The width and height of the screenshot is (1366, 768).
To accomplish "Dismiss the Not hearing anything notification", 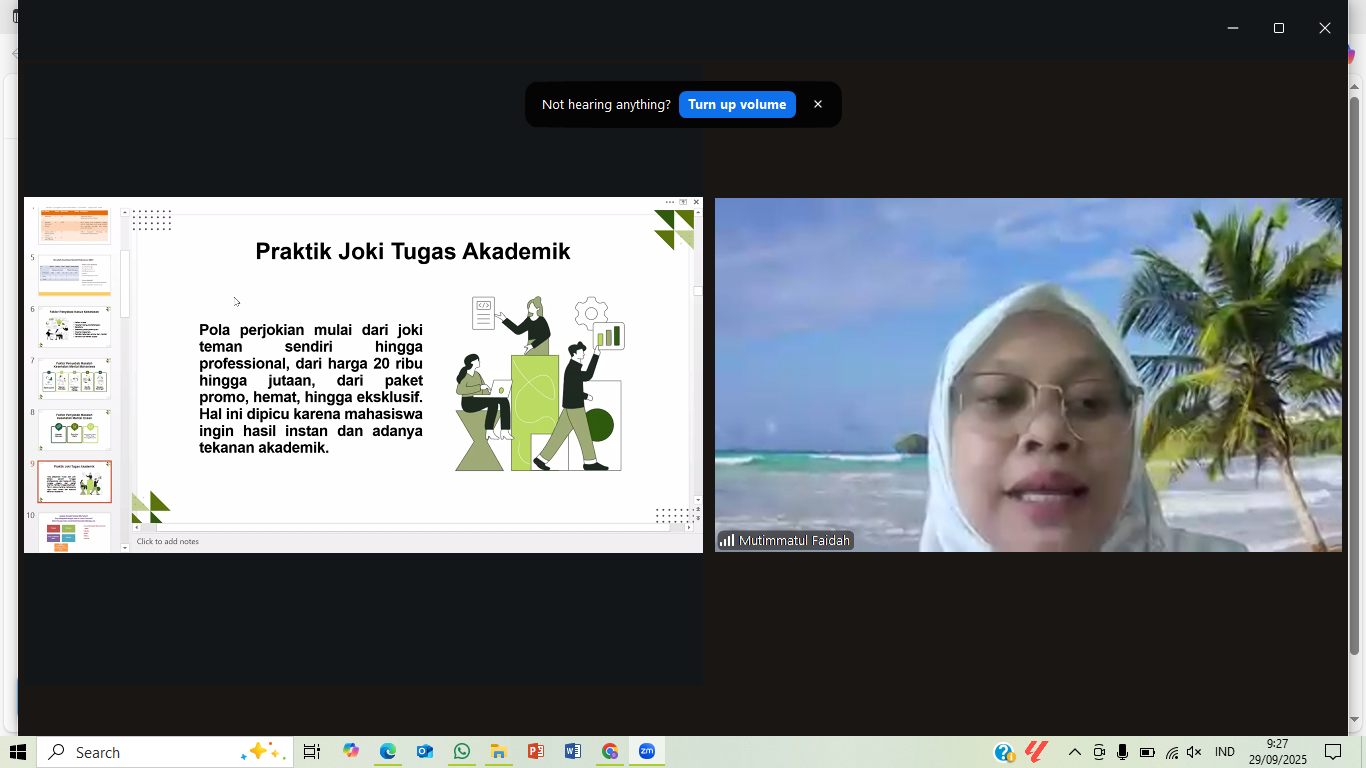I will (x=818, y=105).
